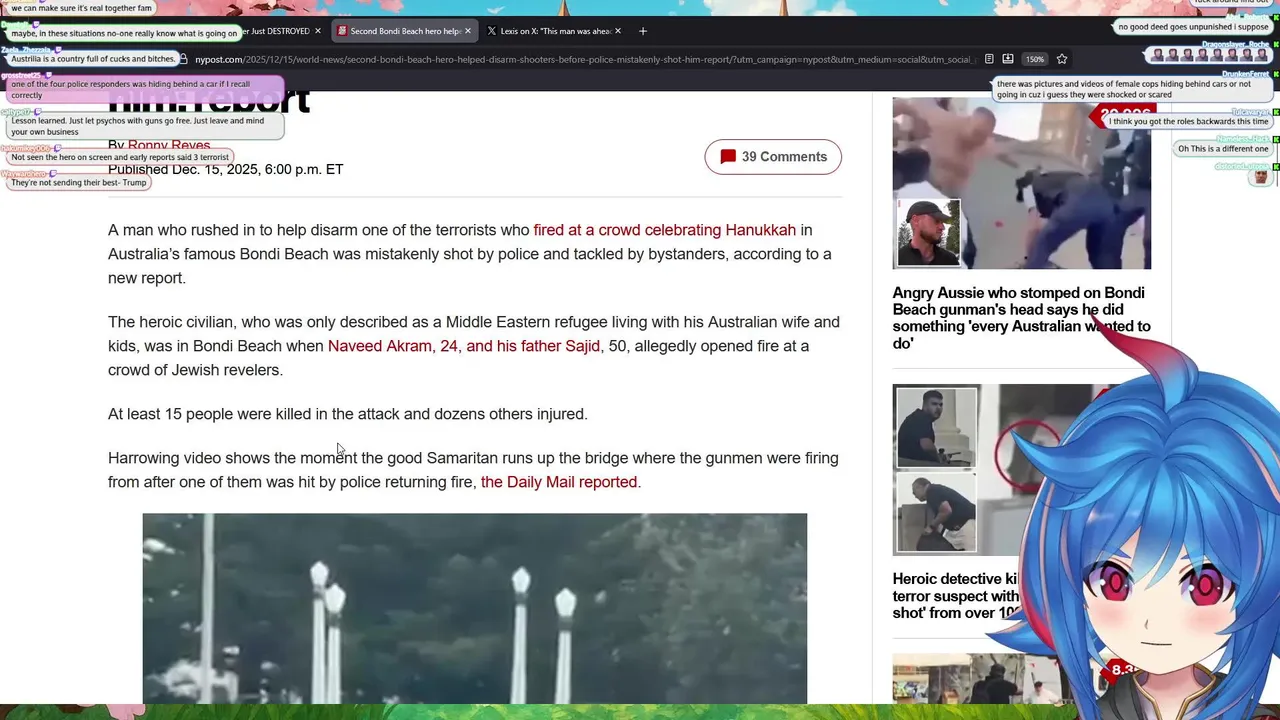The height and width of the screenshot is (720, 1280).
Task: Select the 'Second Bondi Beach hero' tab
Action: 404,31
